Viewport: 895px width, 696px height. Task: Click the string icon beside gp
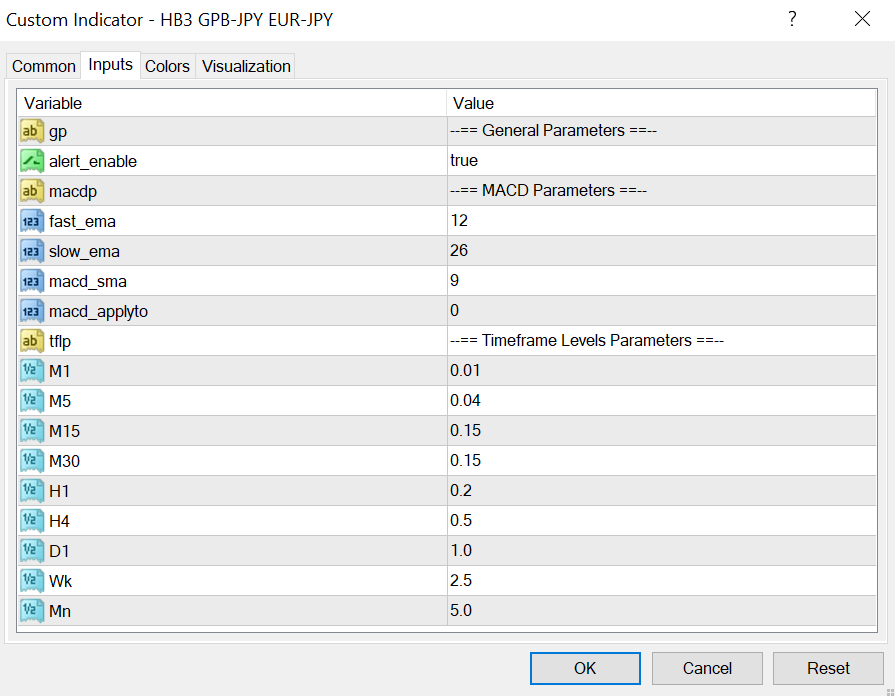pos(32,131)
